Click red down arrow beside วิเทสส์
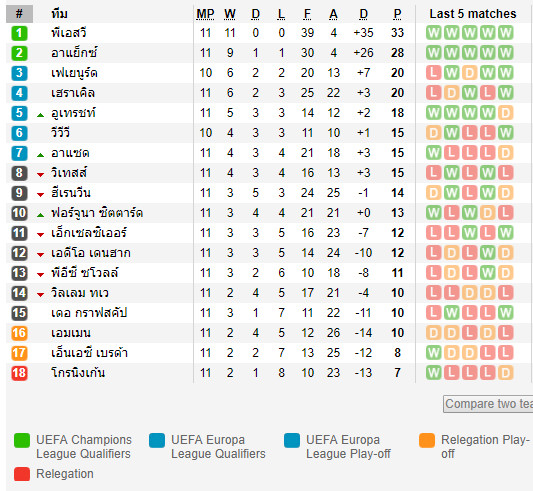Screen dimensions: 533x491 40,175
